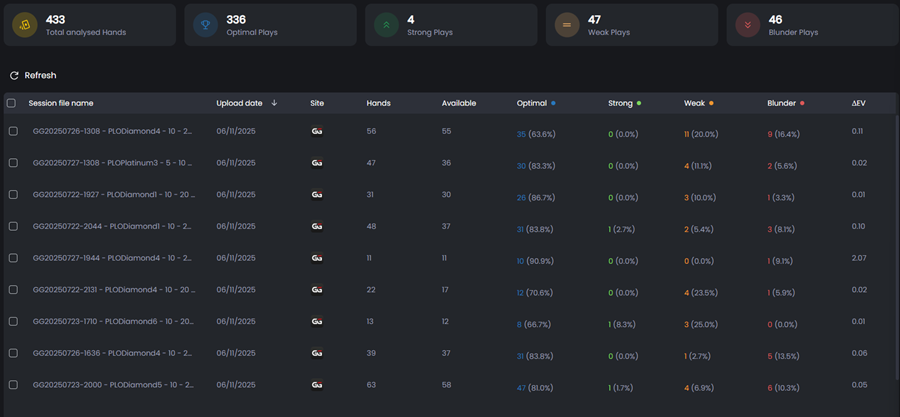
Task: Click the GG site icon for GG20250722-1927 row
Action: point(317,194)
